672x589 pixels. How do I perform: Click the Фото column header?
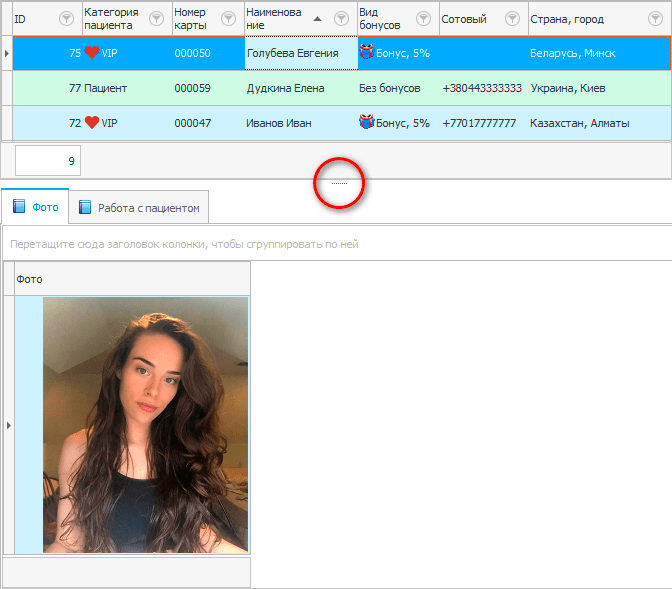(x=130, y=279)
